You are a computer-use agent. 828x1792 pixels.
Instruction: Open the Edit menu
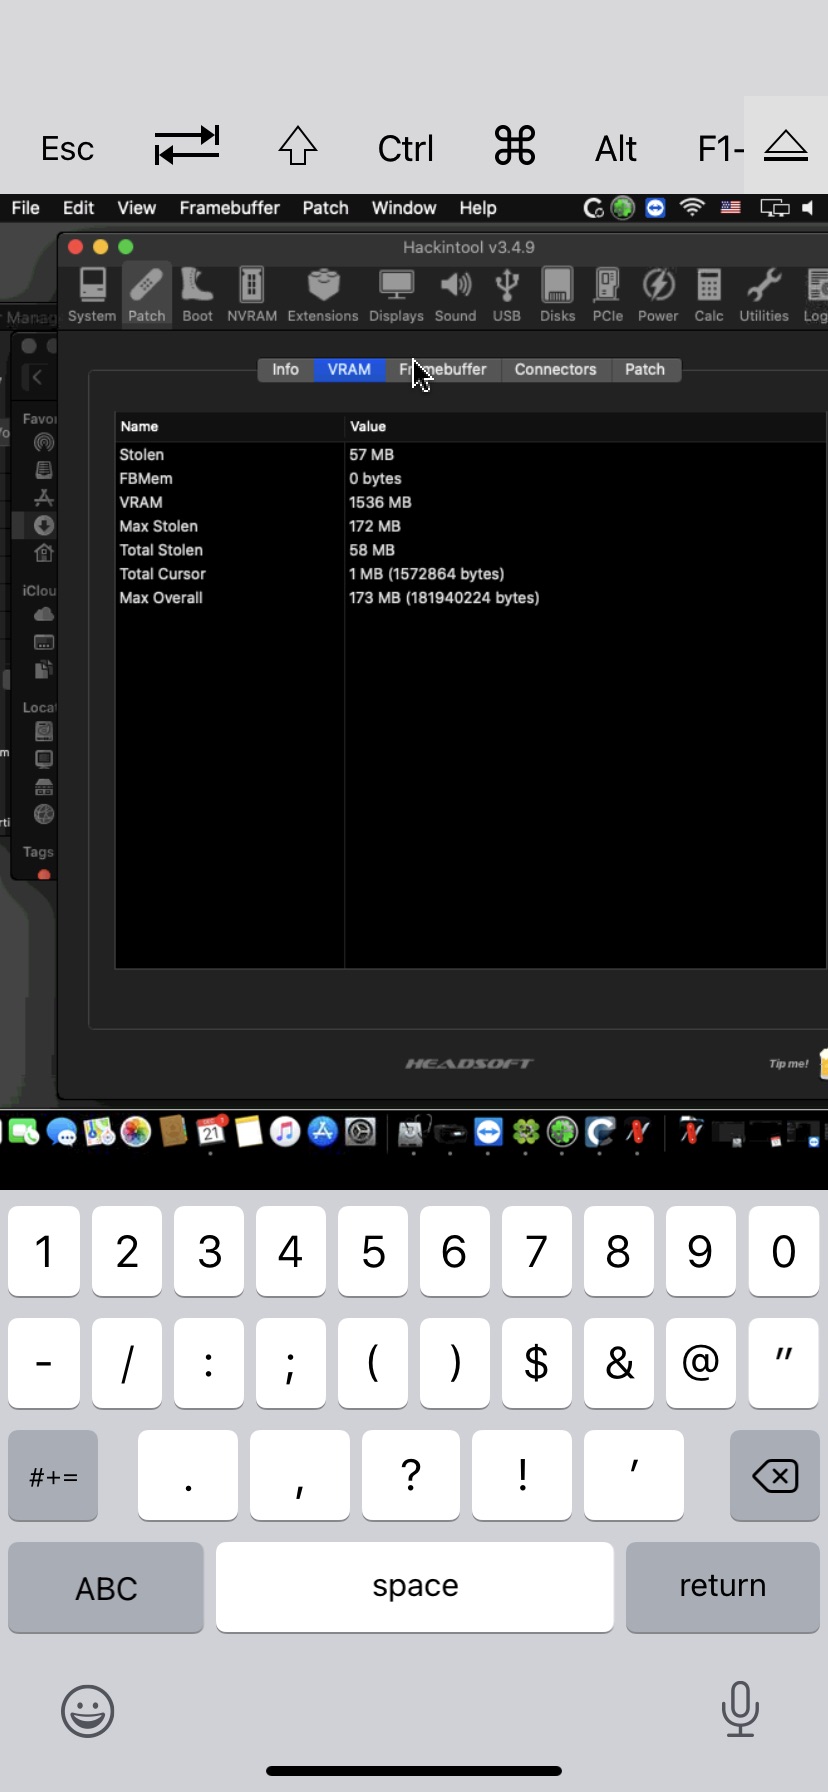coord(78,208)
